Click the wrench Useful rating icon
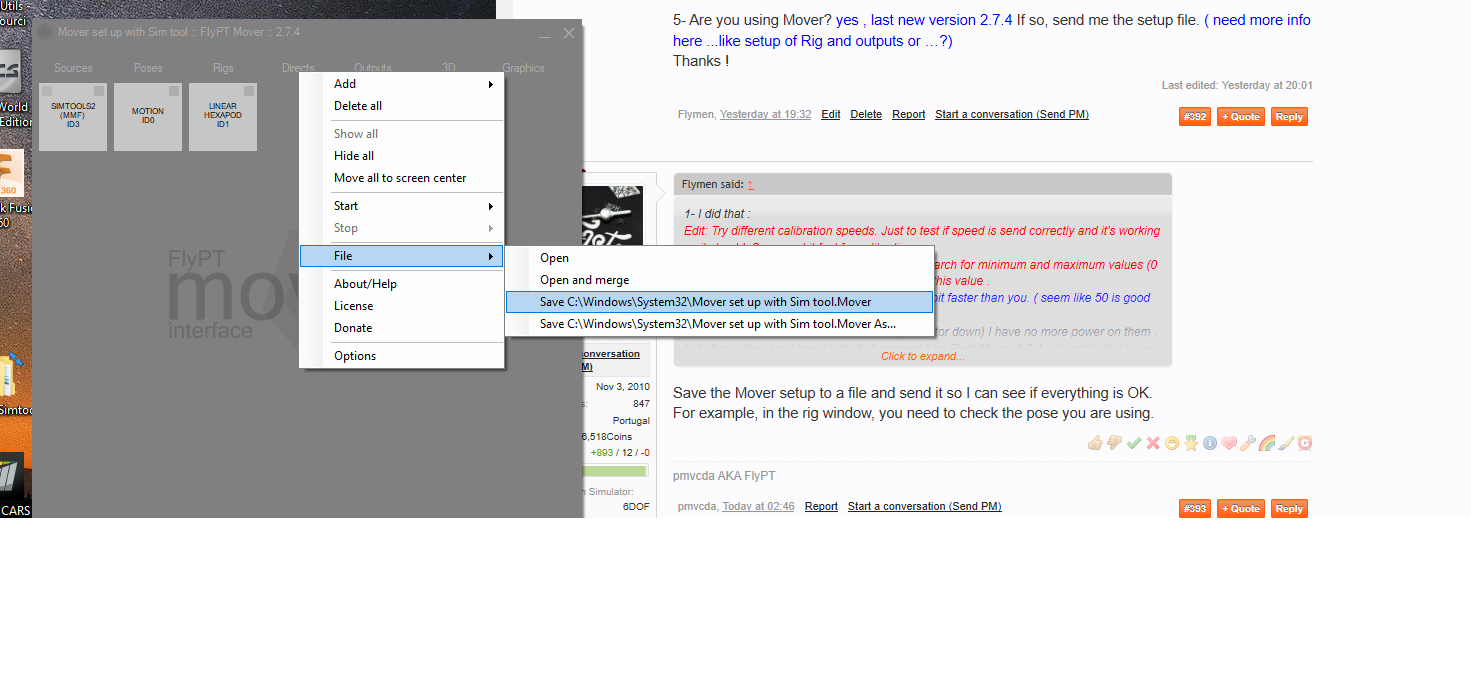The width and height of the screenshot is (1471, 686). tap(1248, 443)
